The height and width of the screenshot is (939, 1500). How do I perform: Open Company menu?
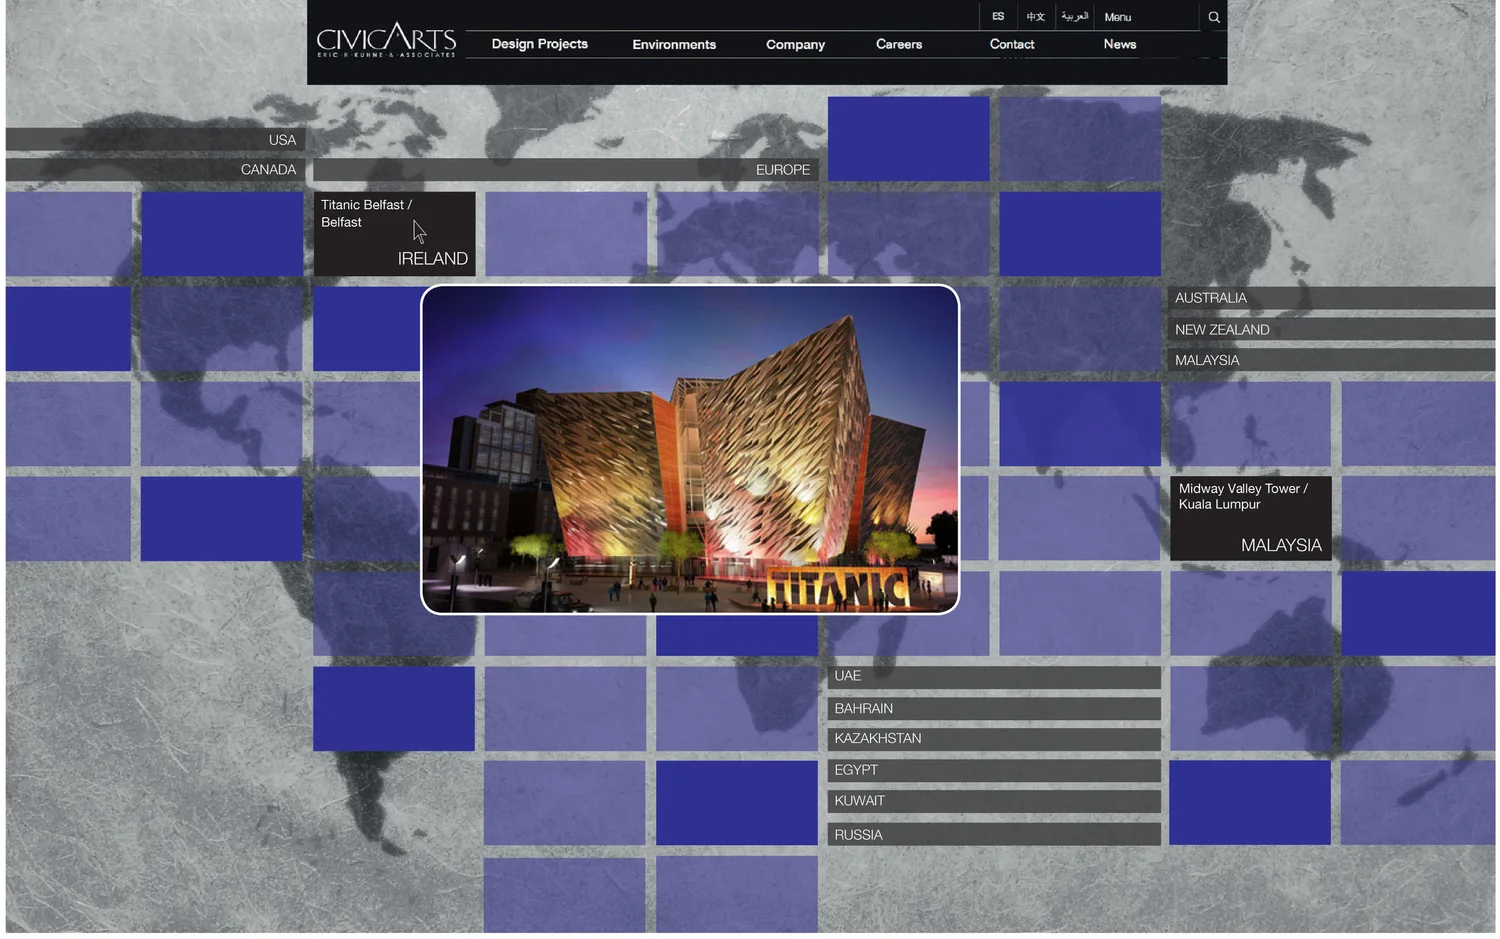click(x=795, y=44)
